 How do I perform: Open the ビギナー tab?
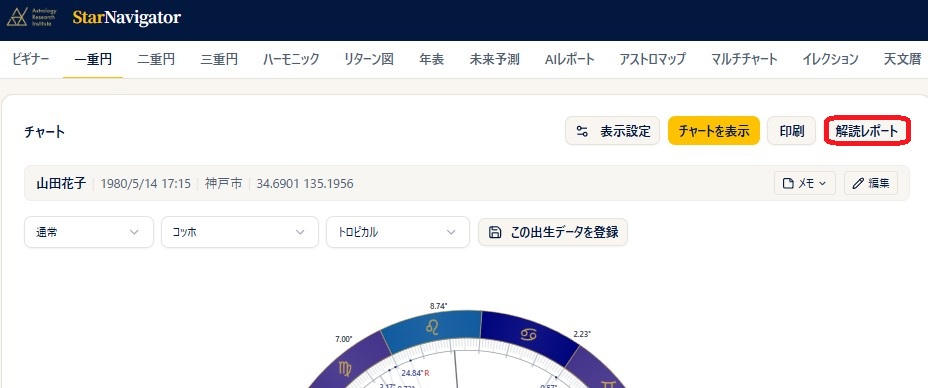click(x=30, y=59)
